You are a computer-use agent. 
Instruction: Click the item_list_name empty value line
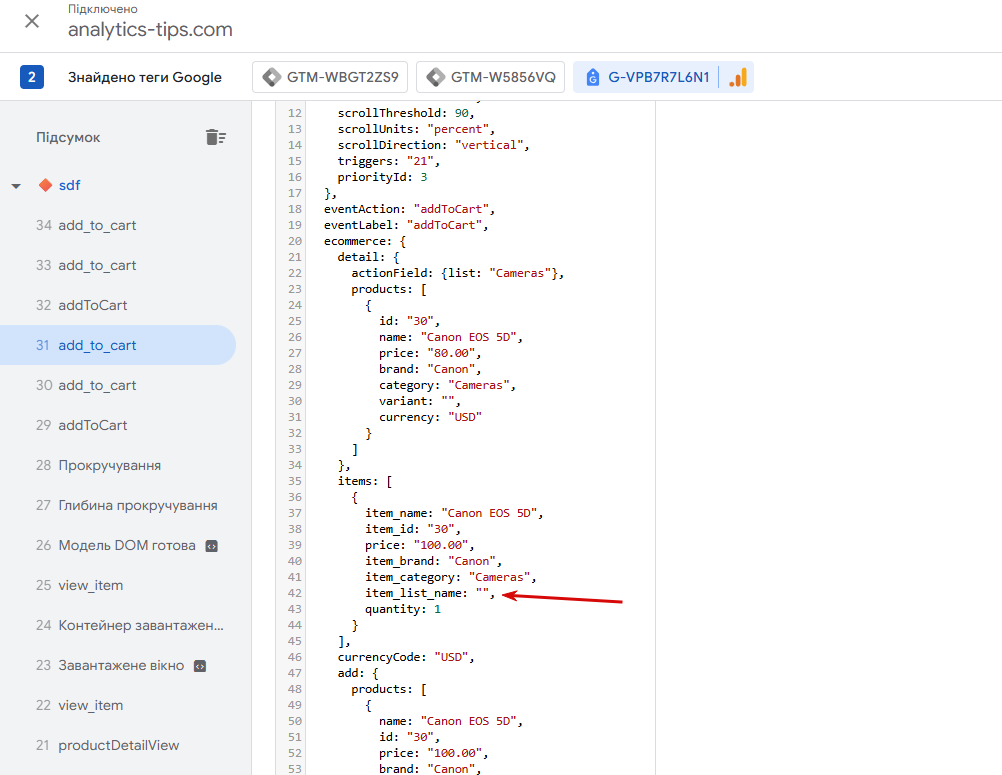tap(430, 593)
